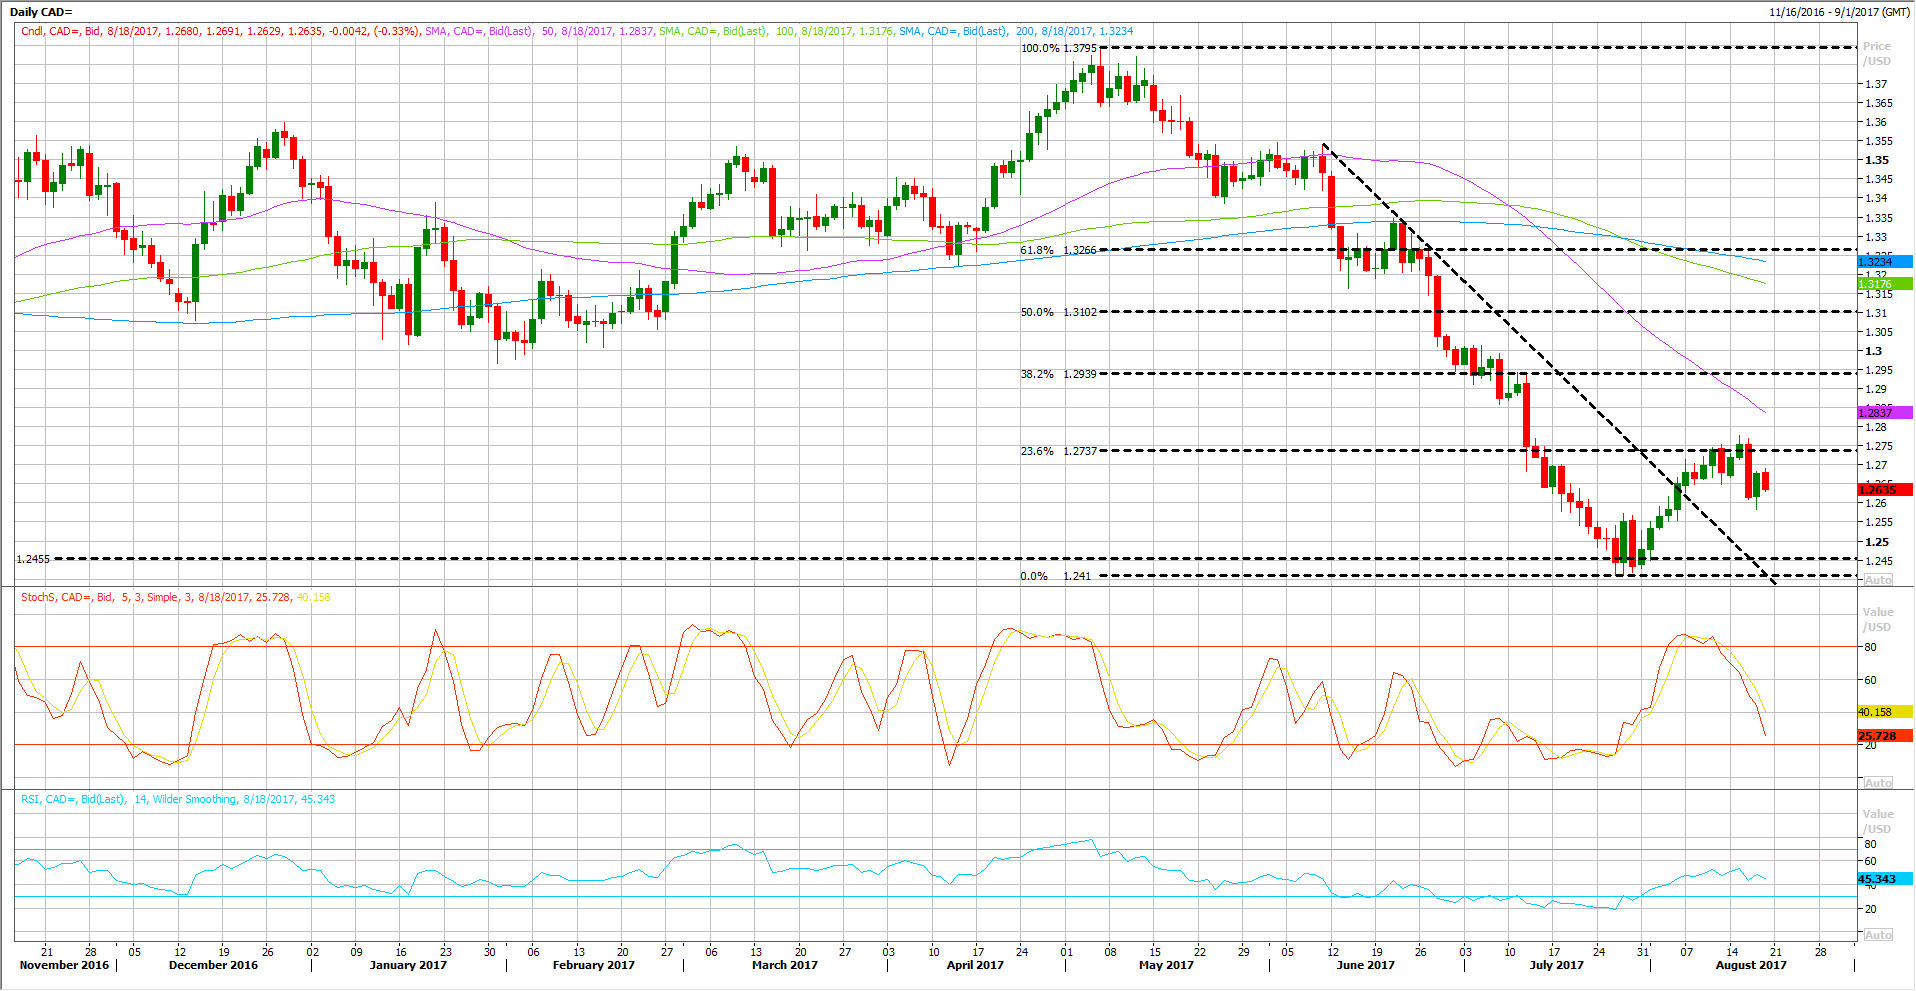Click the 23.6% 1.2737 retracement label
Image resolution: width=1916 pixels, height=991 pixels.
tap(1058, 451)
